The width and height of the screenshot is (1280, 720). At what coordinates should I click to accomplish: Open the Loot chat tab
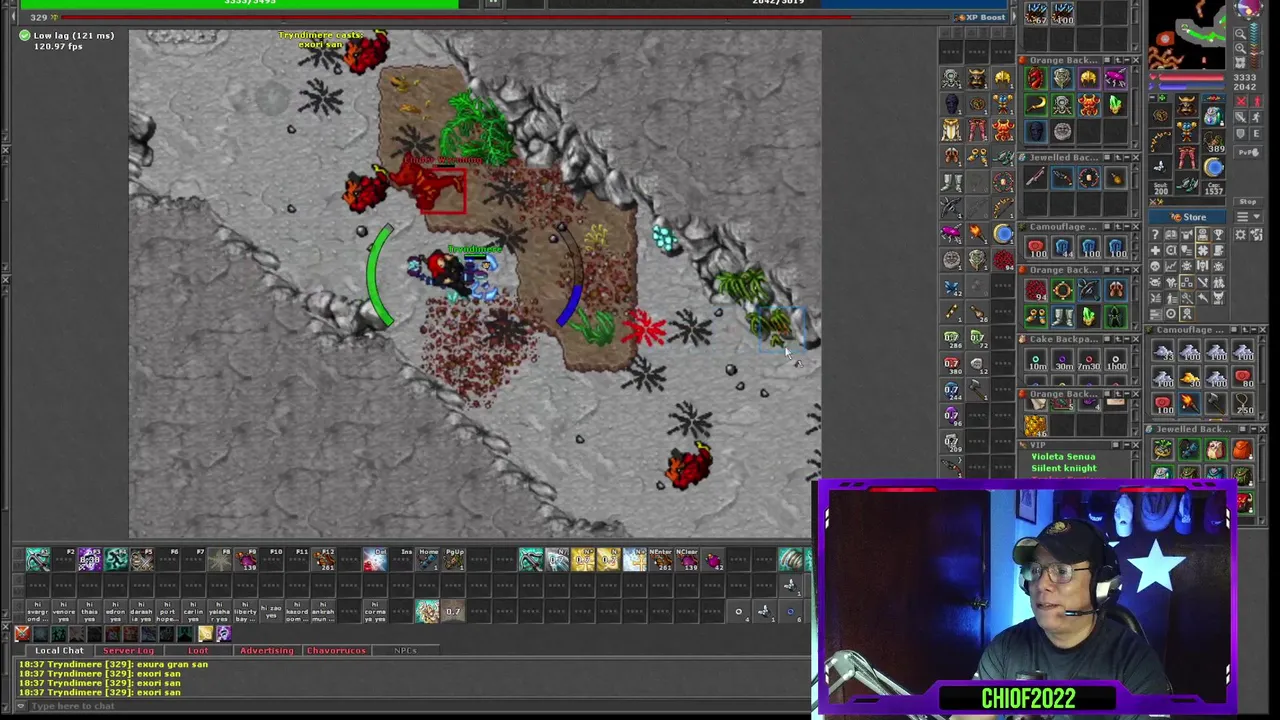tap(198, 650)
